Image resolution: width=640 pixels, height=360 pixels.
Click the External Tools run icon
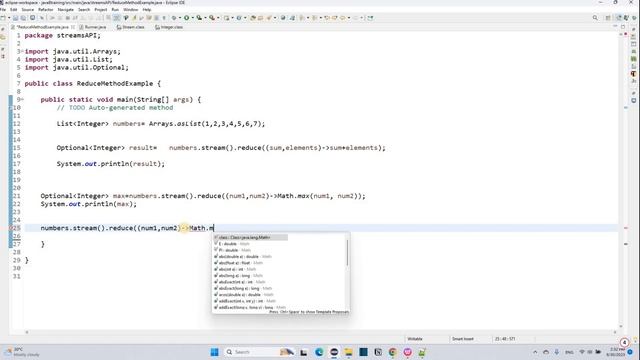[x=212, y=18]
